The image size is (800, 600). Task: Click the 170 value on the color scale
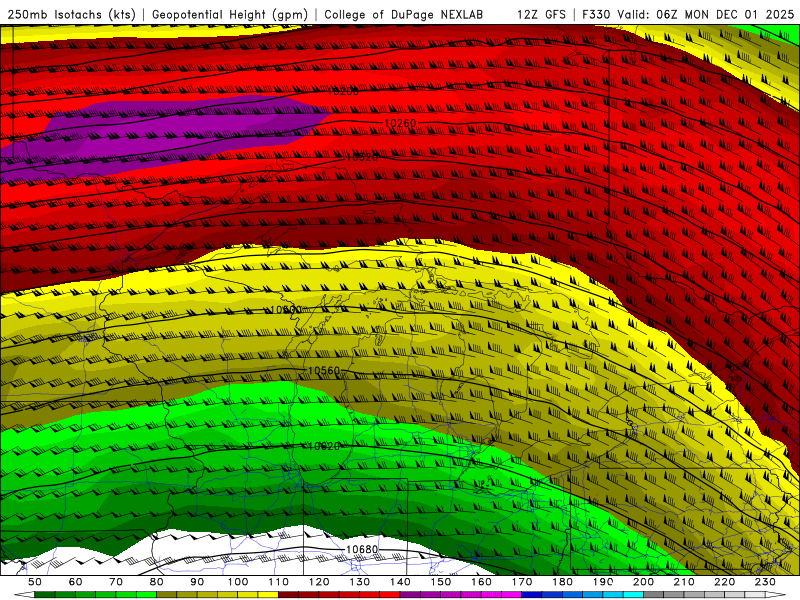(521, 582)
